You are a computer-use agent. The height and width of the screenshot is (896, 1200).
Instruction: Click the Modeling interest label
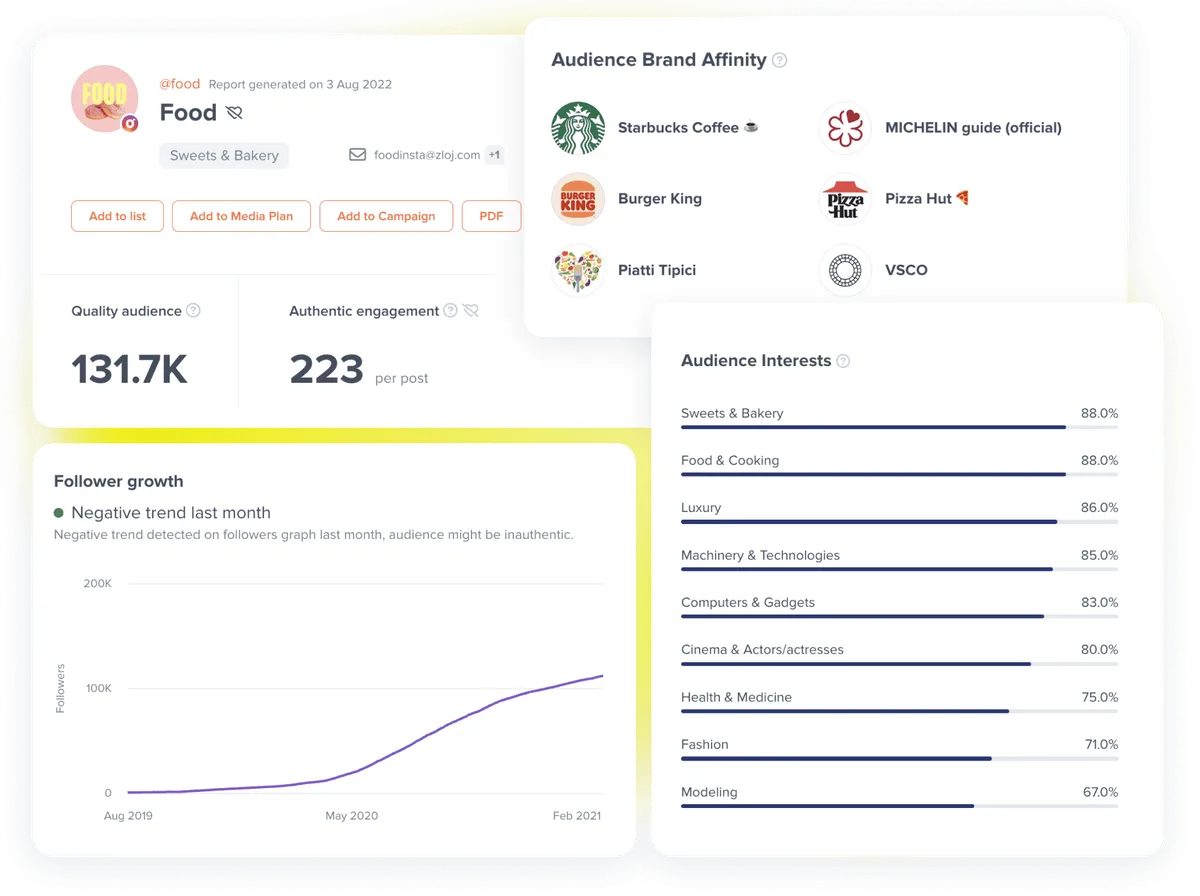[709, 792]
